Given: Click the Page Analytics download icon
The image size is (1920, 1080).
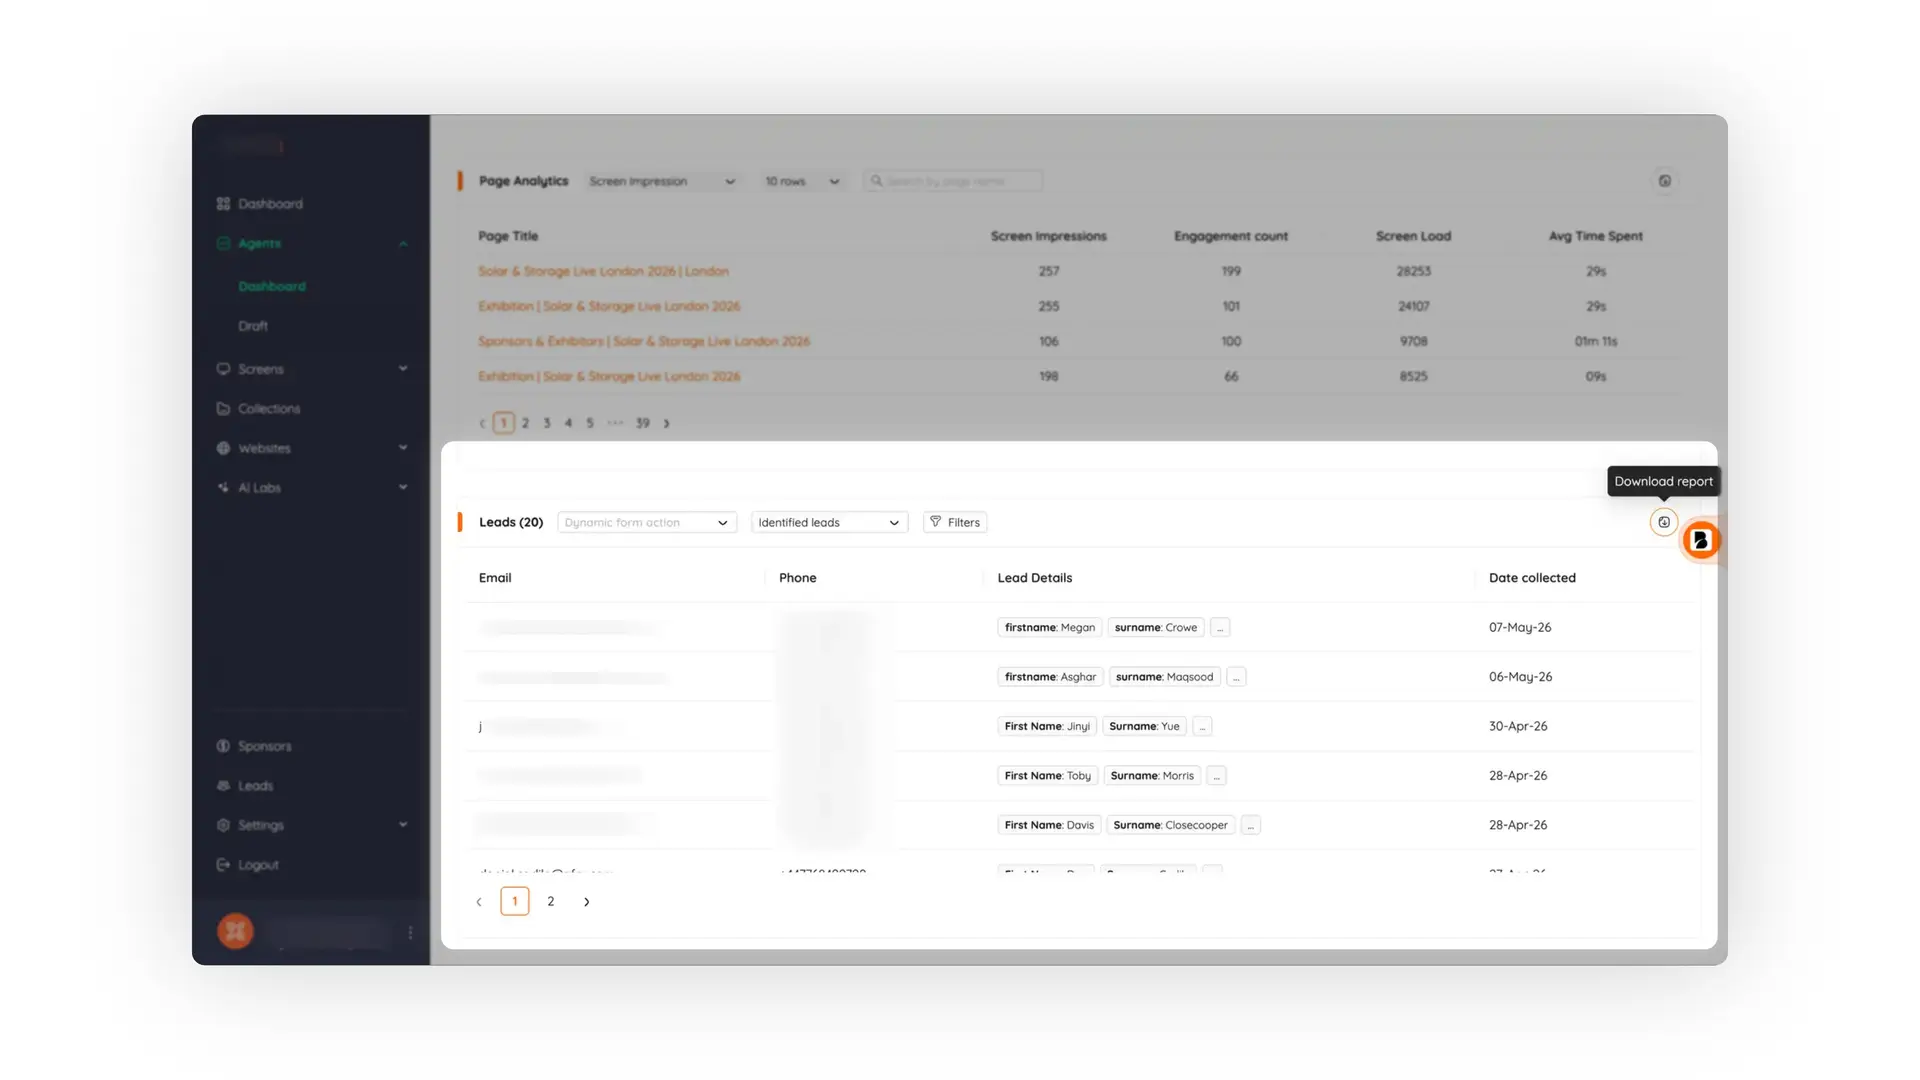Looking at the screenshot, I should pos(1665,181).
